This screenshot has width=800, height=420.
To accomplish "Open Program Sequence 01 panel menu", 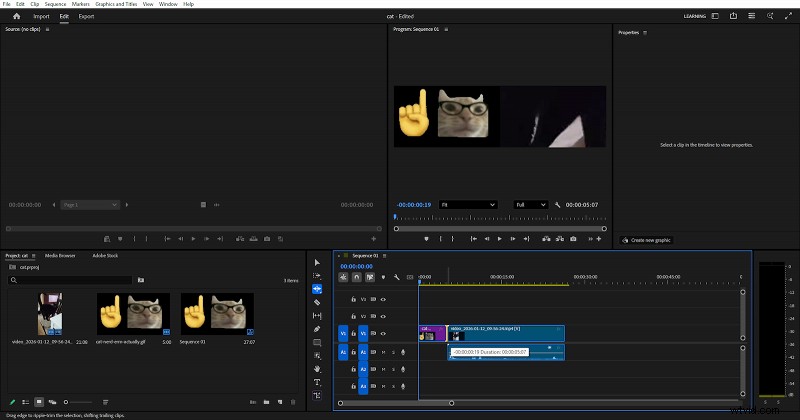I will point(446,29).
